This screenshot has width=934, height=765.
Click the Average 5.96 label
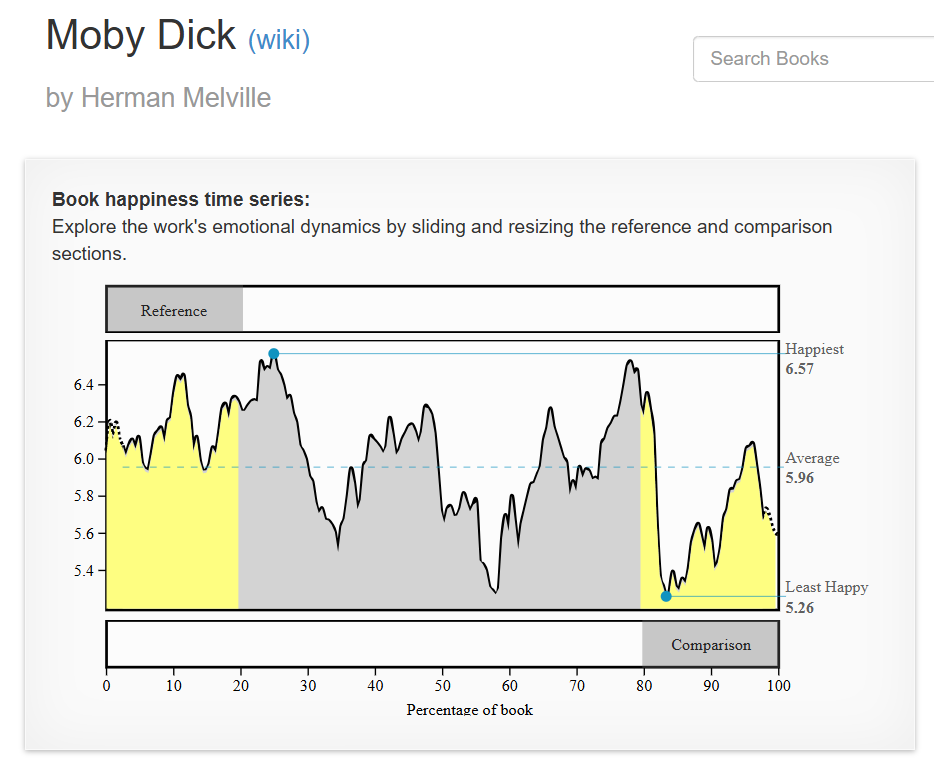click(812, 468)
